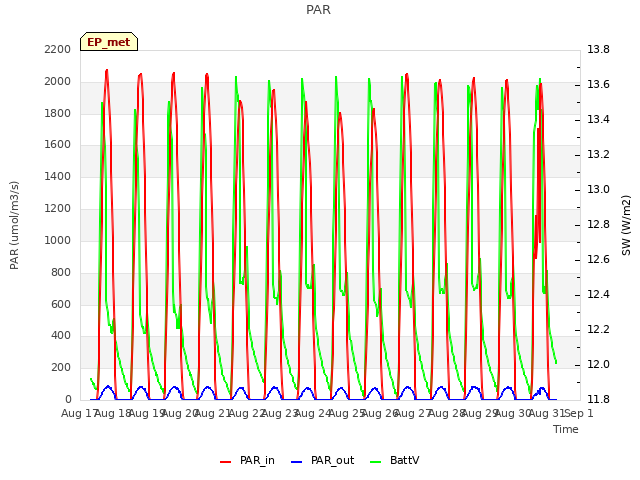Click the Aug 21 tick label

[x=213, y=413]
